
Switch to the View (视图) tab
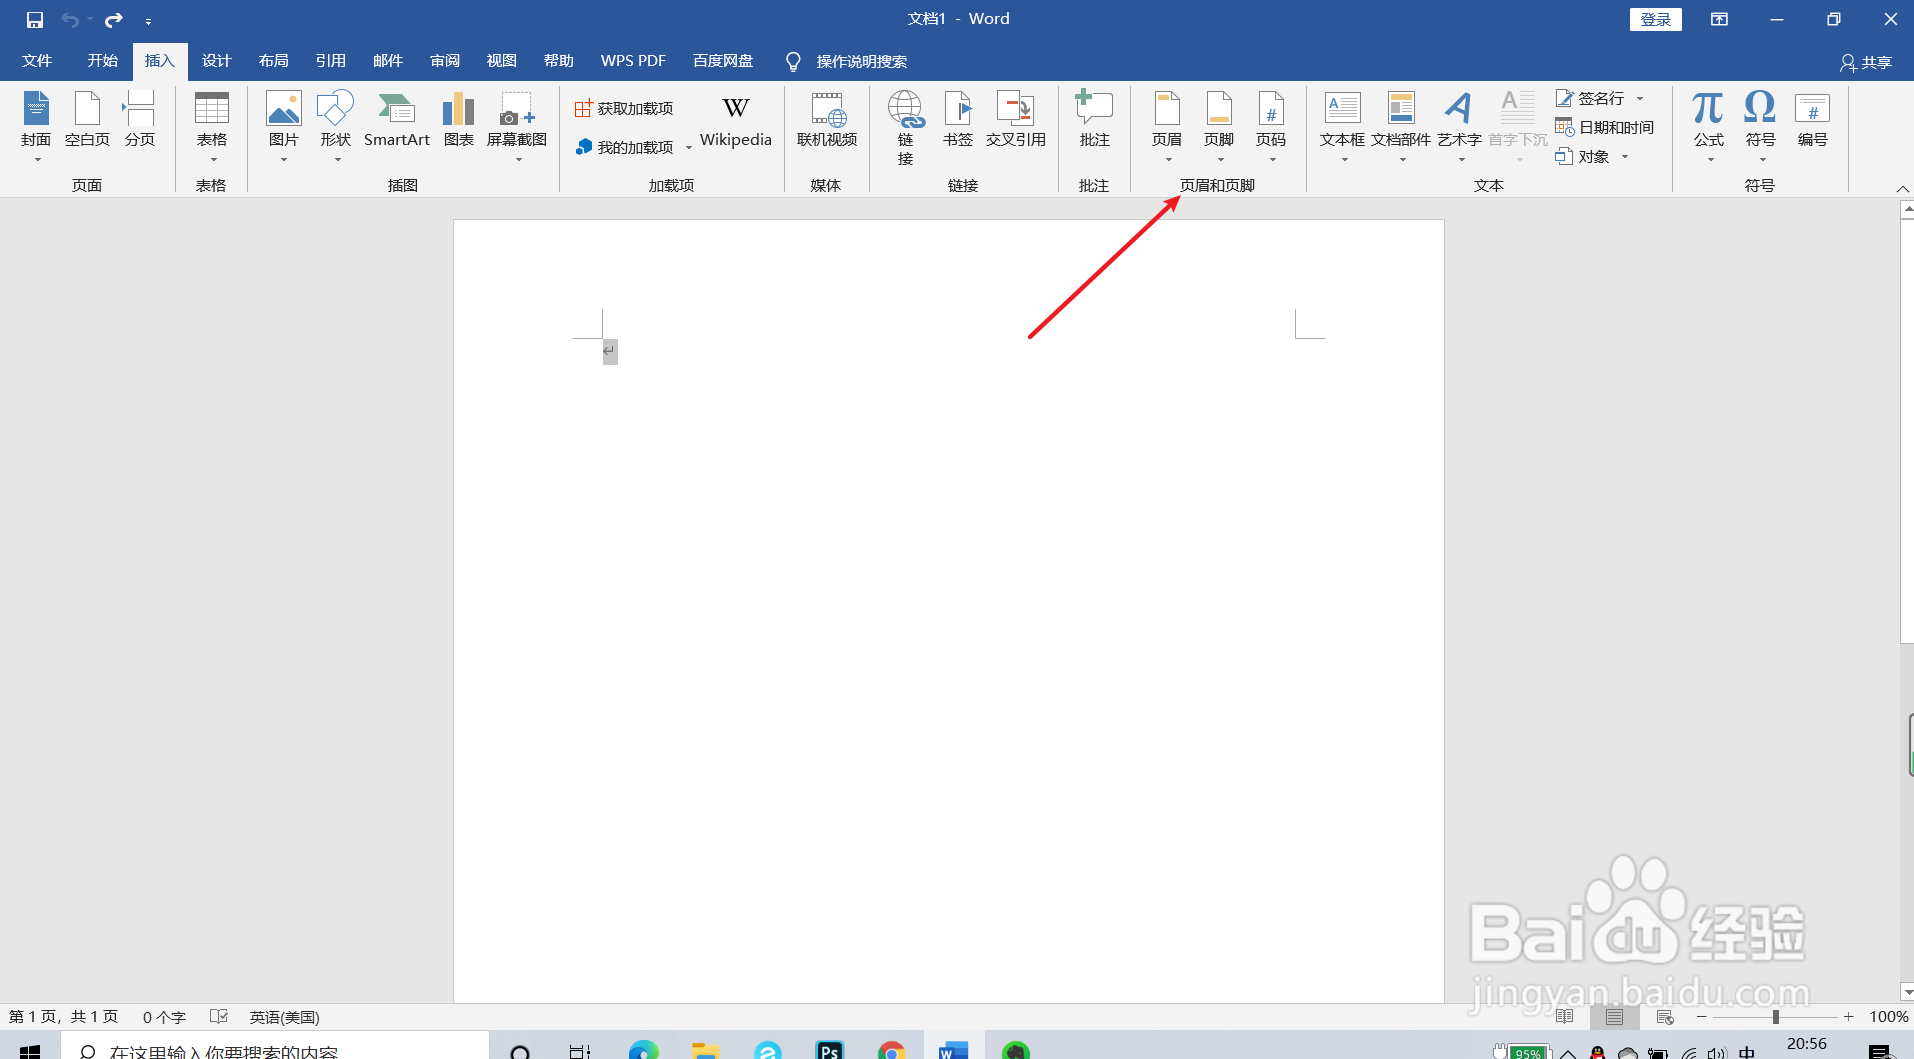[x=501, y=61]
